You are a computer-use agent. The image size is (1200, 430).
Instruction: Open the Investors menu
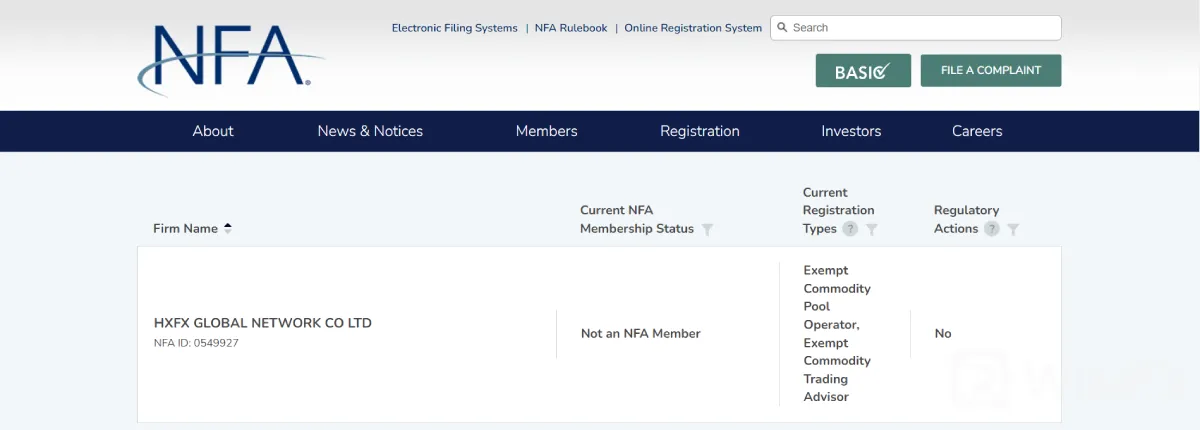point(851,131)
